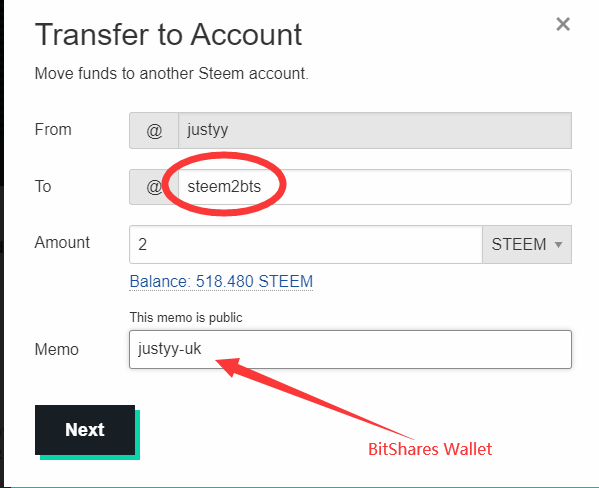Viewport: 599px width, 488px height.
Task: Focus the Memo field with justyy-uk
Action: coord(350,349)
